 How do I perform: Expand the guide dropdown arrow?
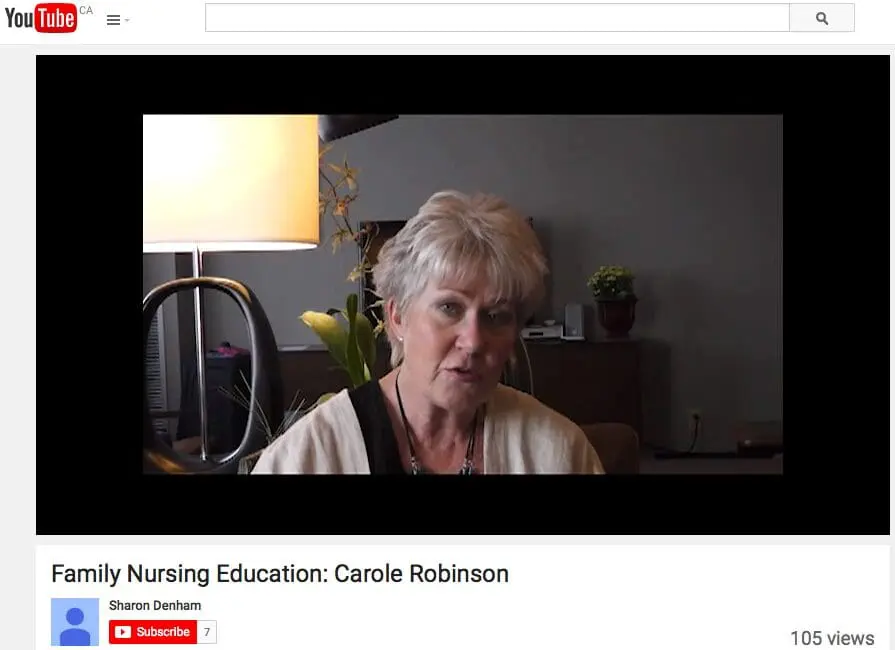127,21
